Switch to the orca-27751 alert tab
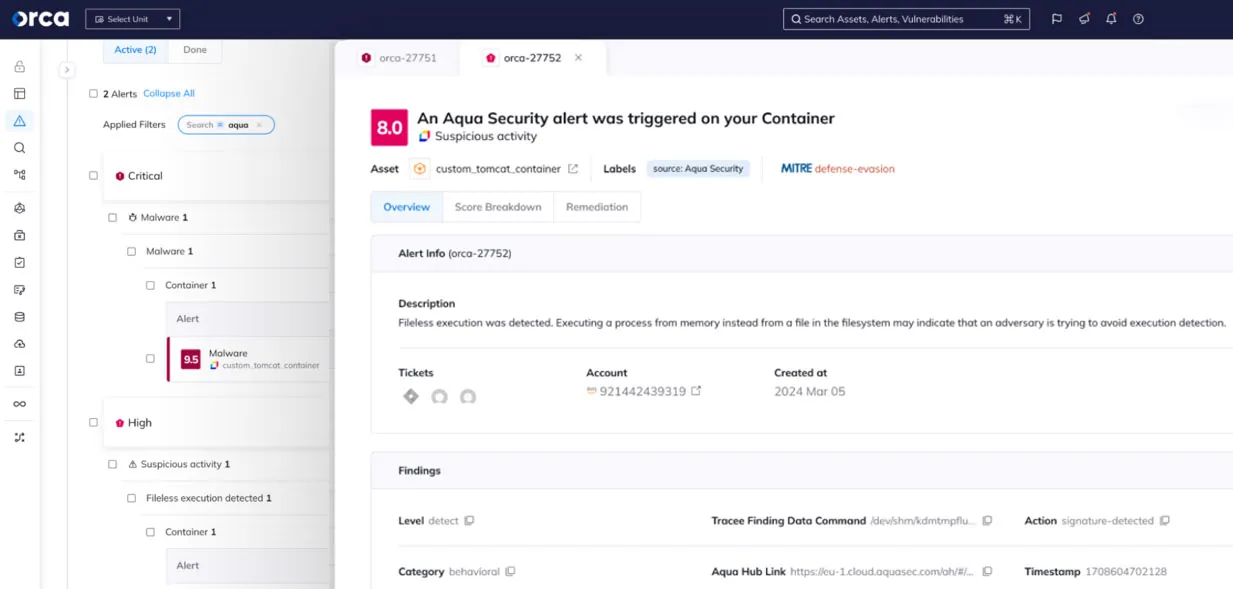The image size is (1233, 589). pos(398,58)
